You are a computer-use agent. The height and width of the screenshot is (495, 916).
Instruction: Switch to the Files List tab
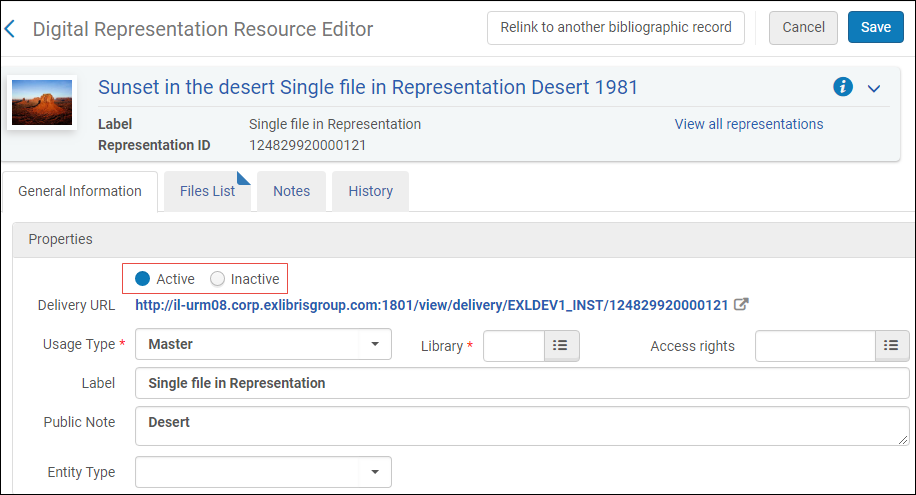(207, 191)
